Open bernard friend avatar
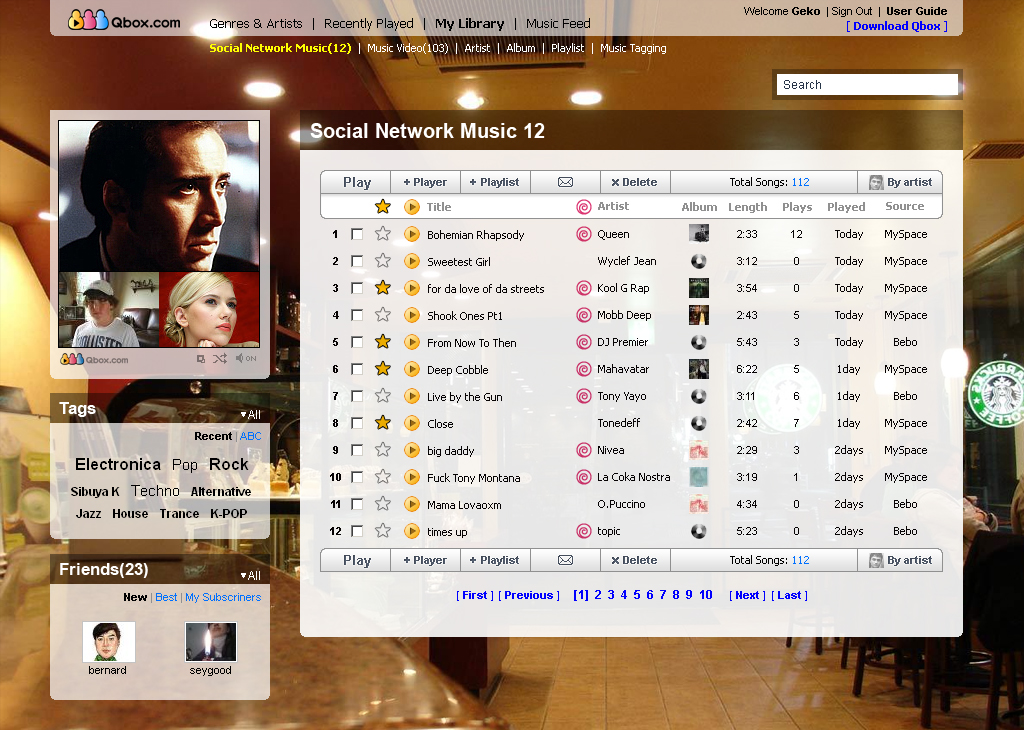Viewport: 1024px width, 730px height. tap(108, 642)
